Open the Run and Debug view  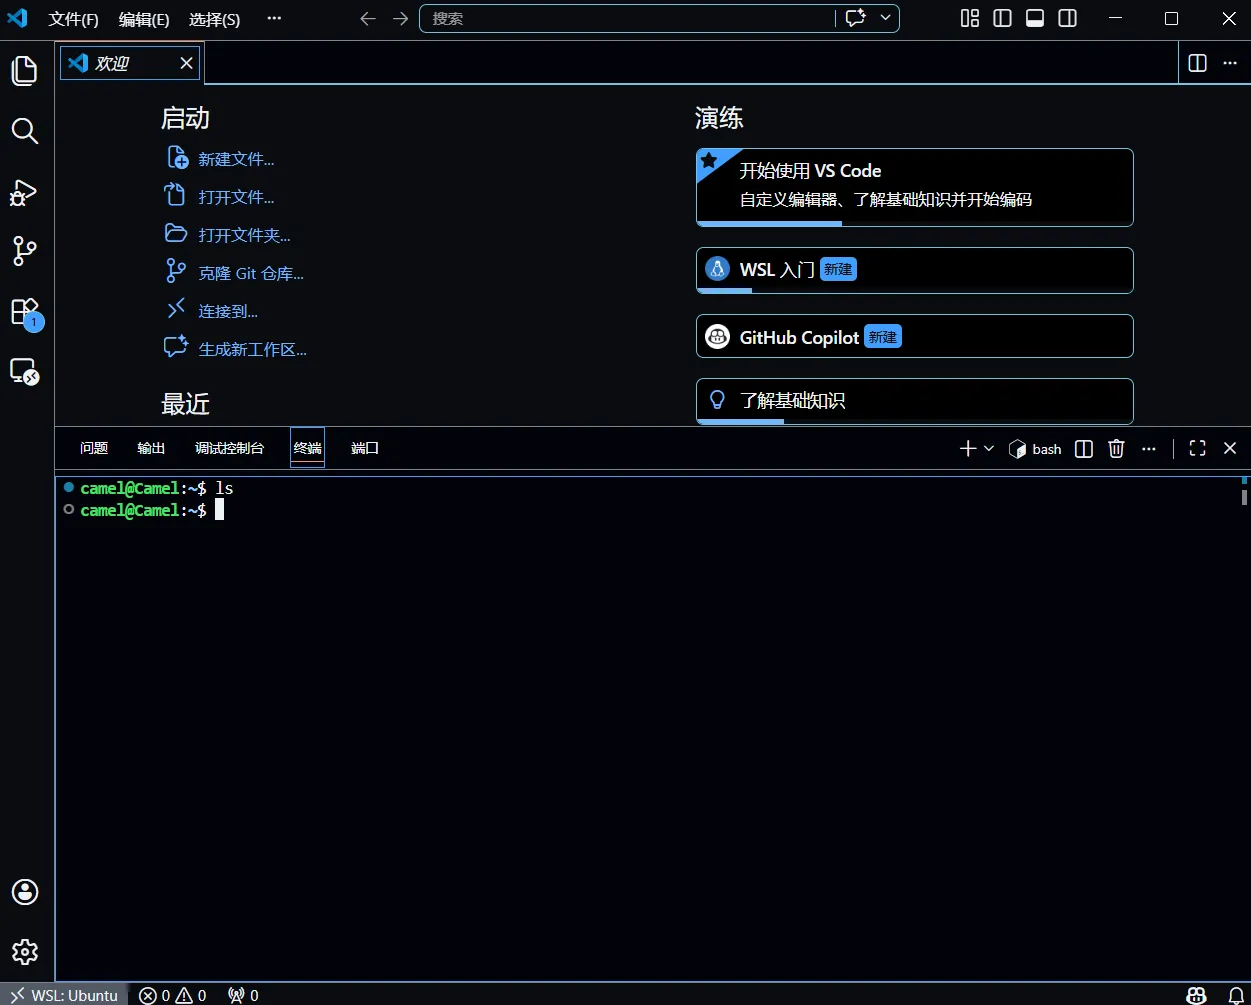tap(25, 192)
